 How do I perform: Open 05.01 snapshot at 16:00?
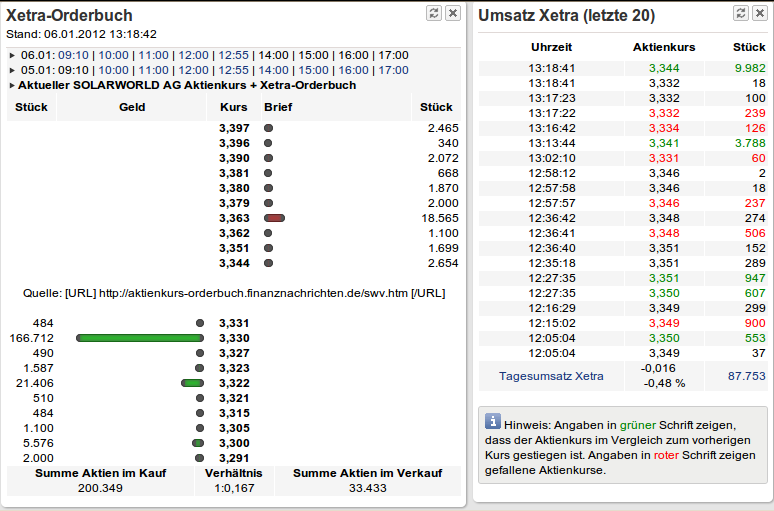(x=353, y=70)
